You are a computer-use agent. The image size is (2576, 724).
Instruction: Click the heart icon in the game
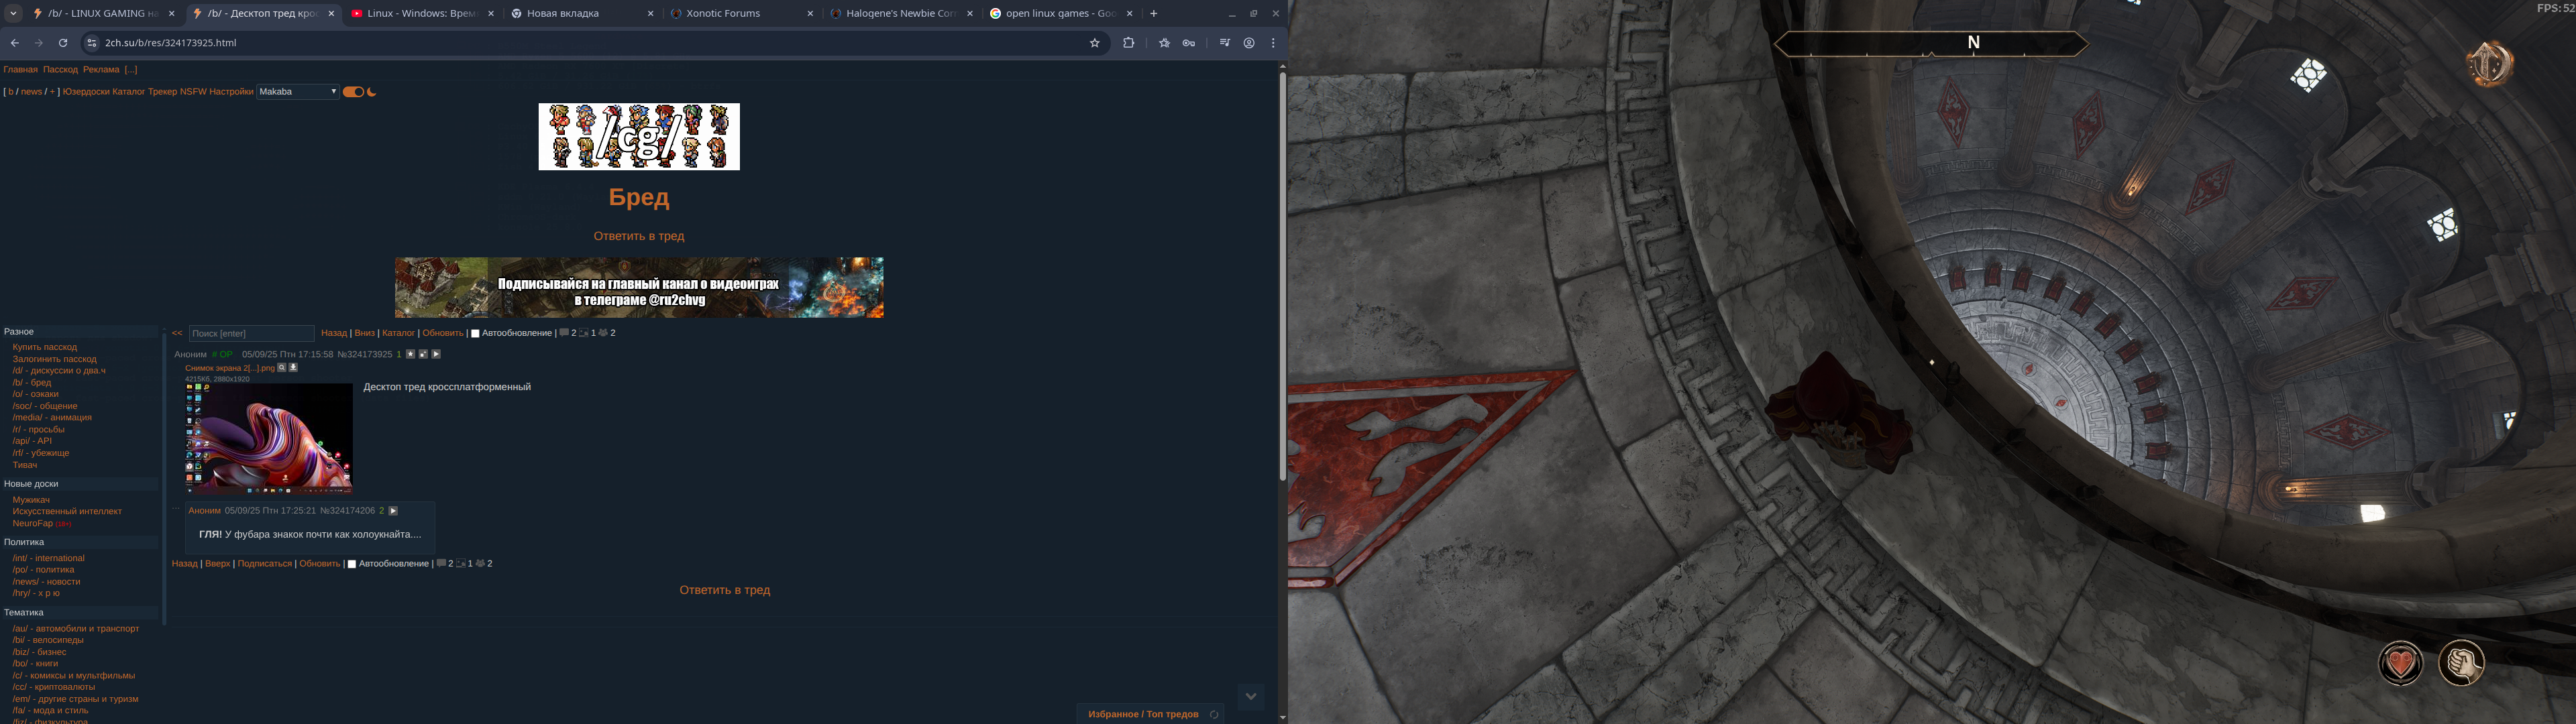tap(2400, 662)
